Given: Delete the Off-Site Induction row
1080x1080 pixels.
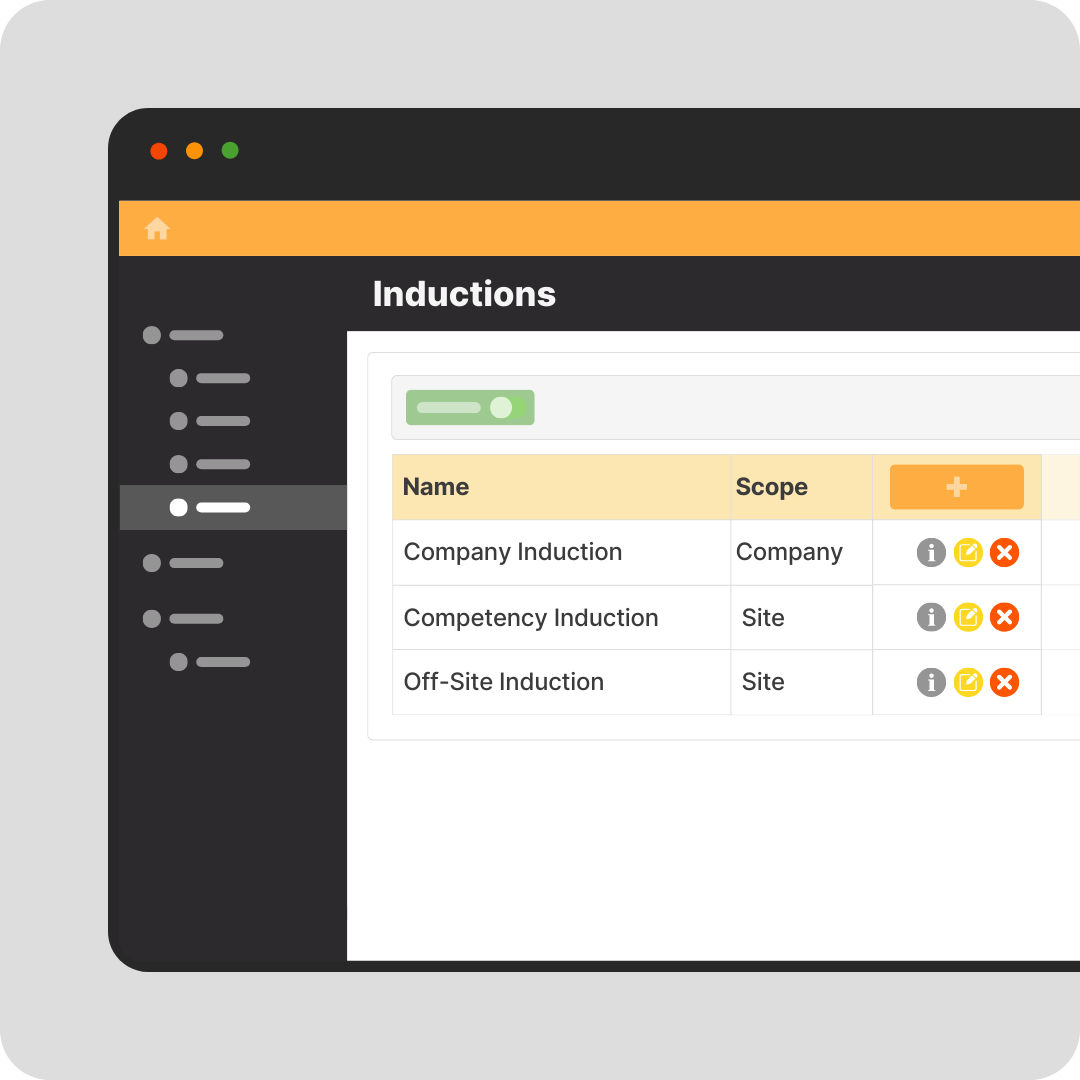Looking at the screenshot, I should (1004, 683).
